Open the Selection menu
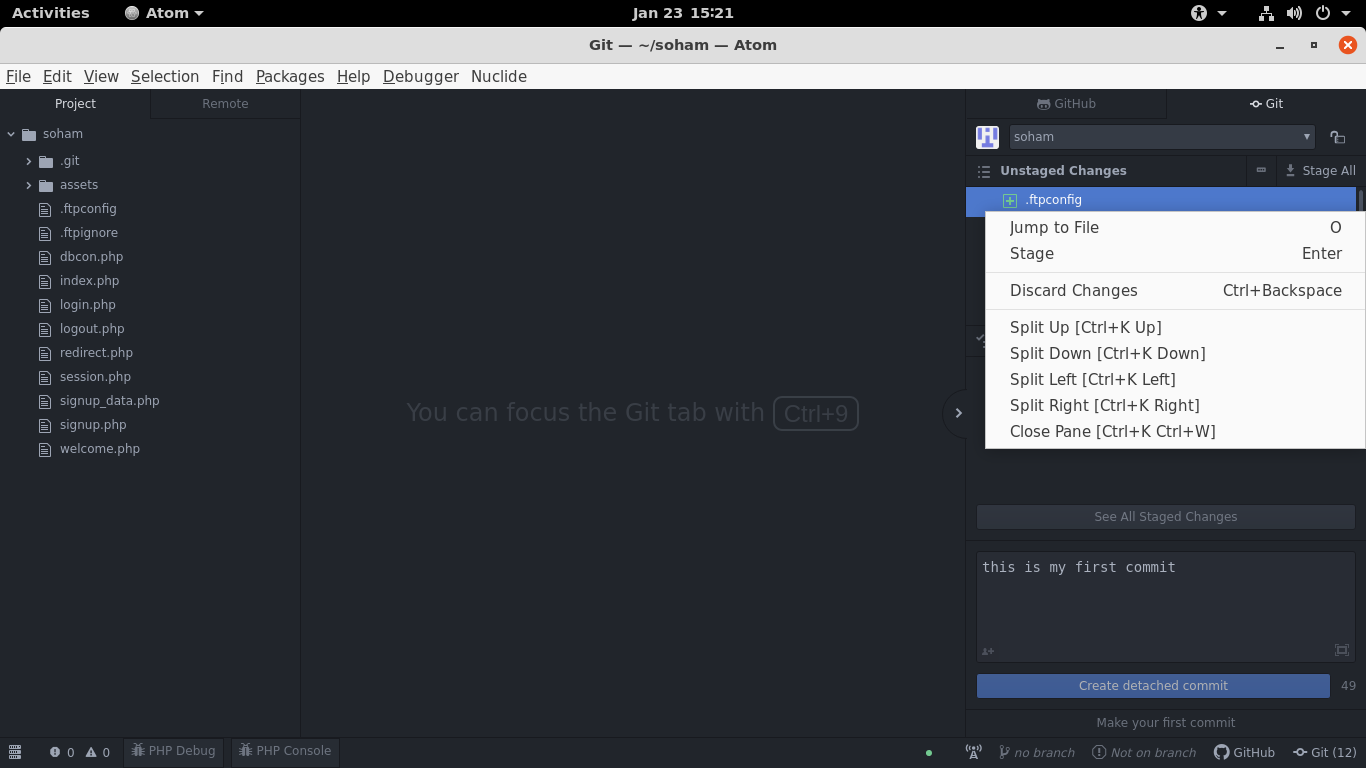Viewport: 1366px width, 768px height. point(165,76)
